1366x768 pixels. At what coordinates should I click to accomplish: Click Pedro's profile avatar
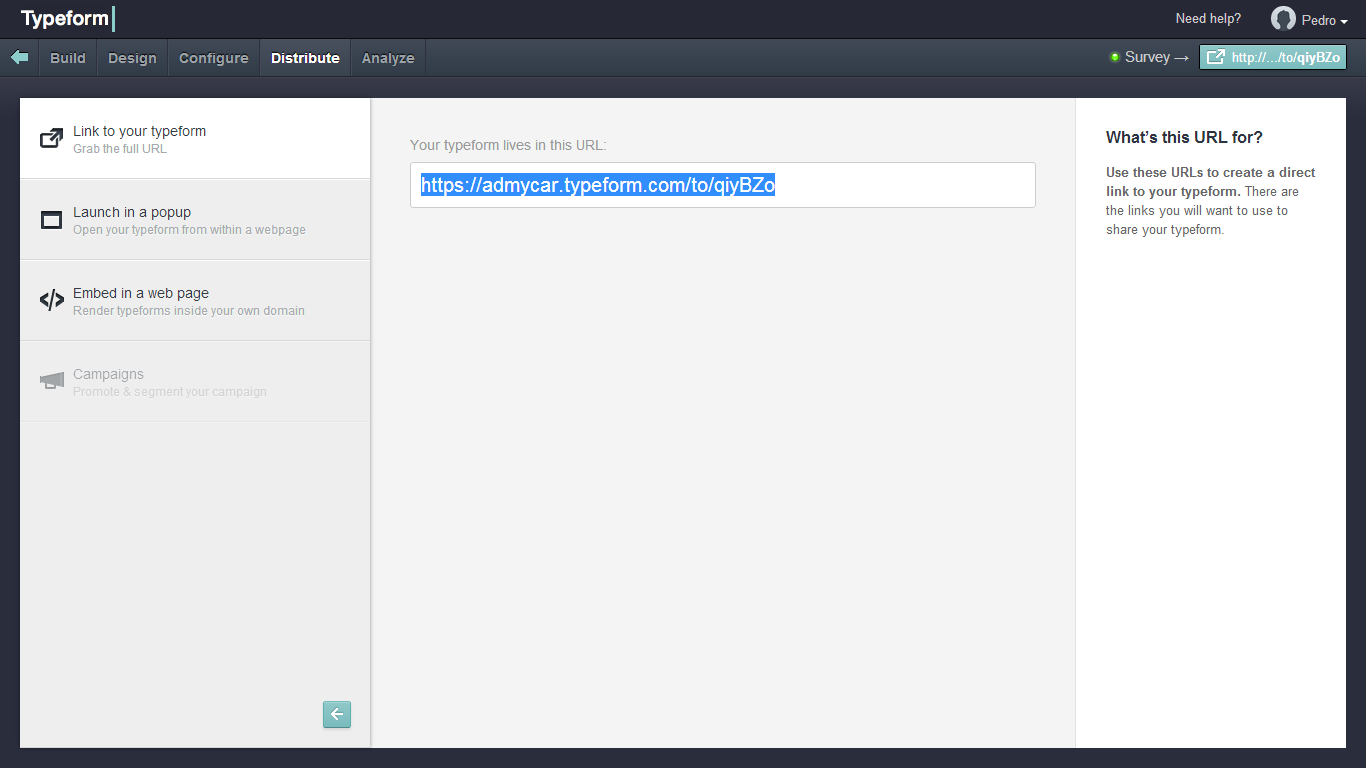(1283, 19)
